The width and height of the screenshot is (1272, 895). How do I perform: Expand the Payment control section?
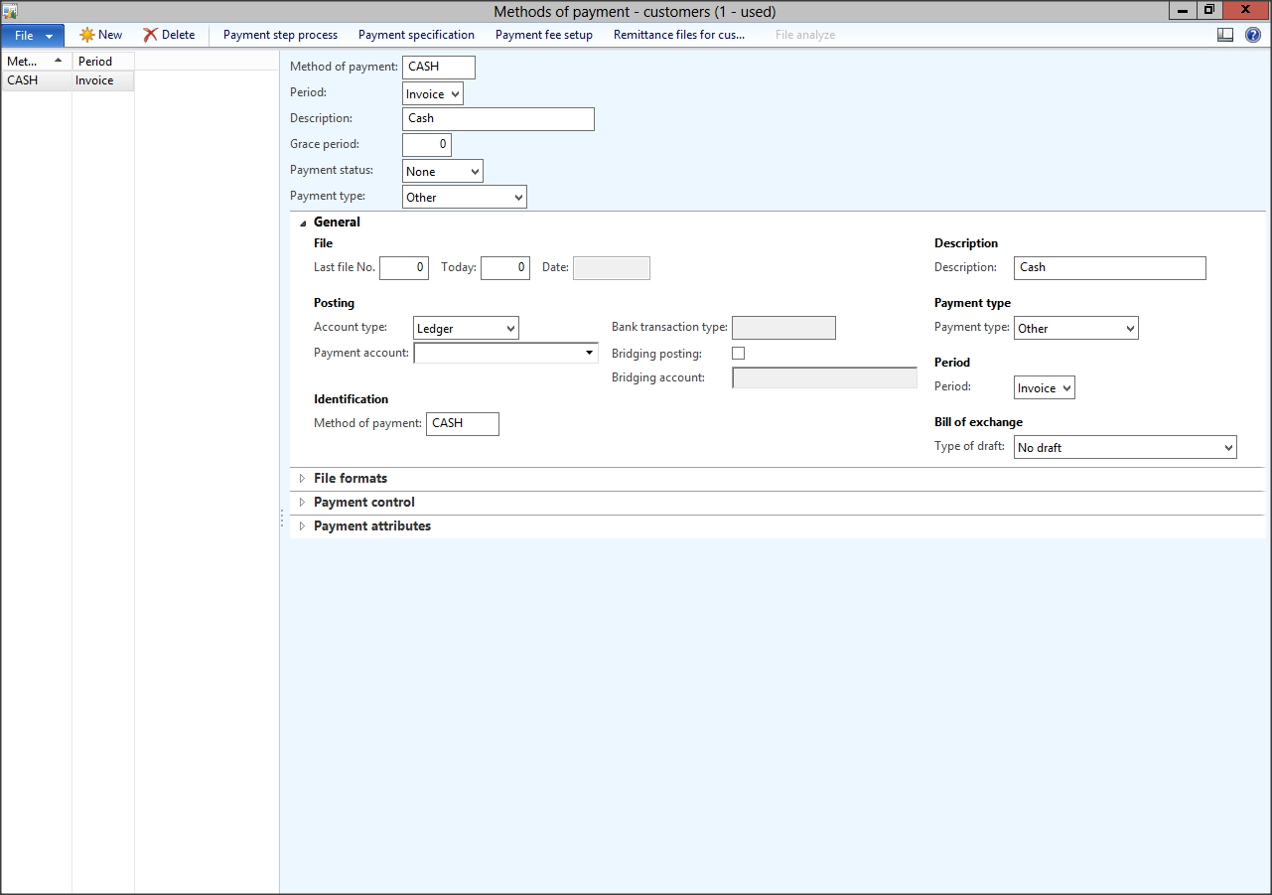pos(364,503)
